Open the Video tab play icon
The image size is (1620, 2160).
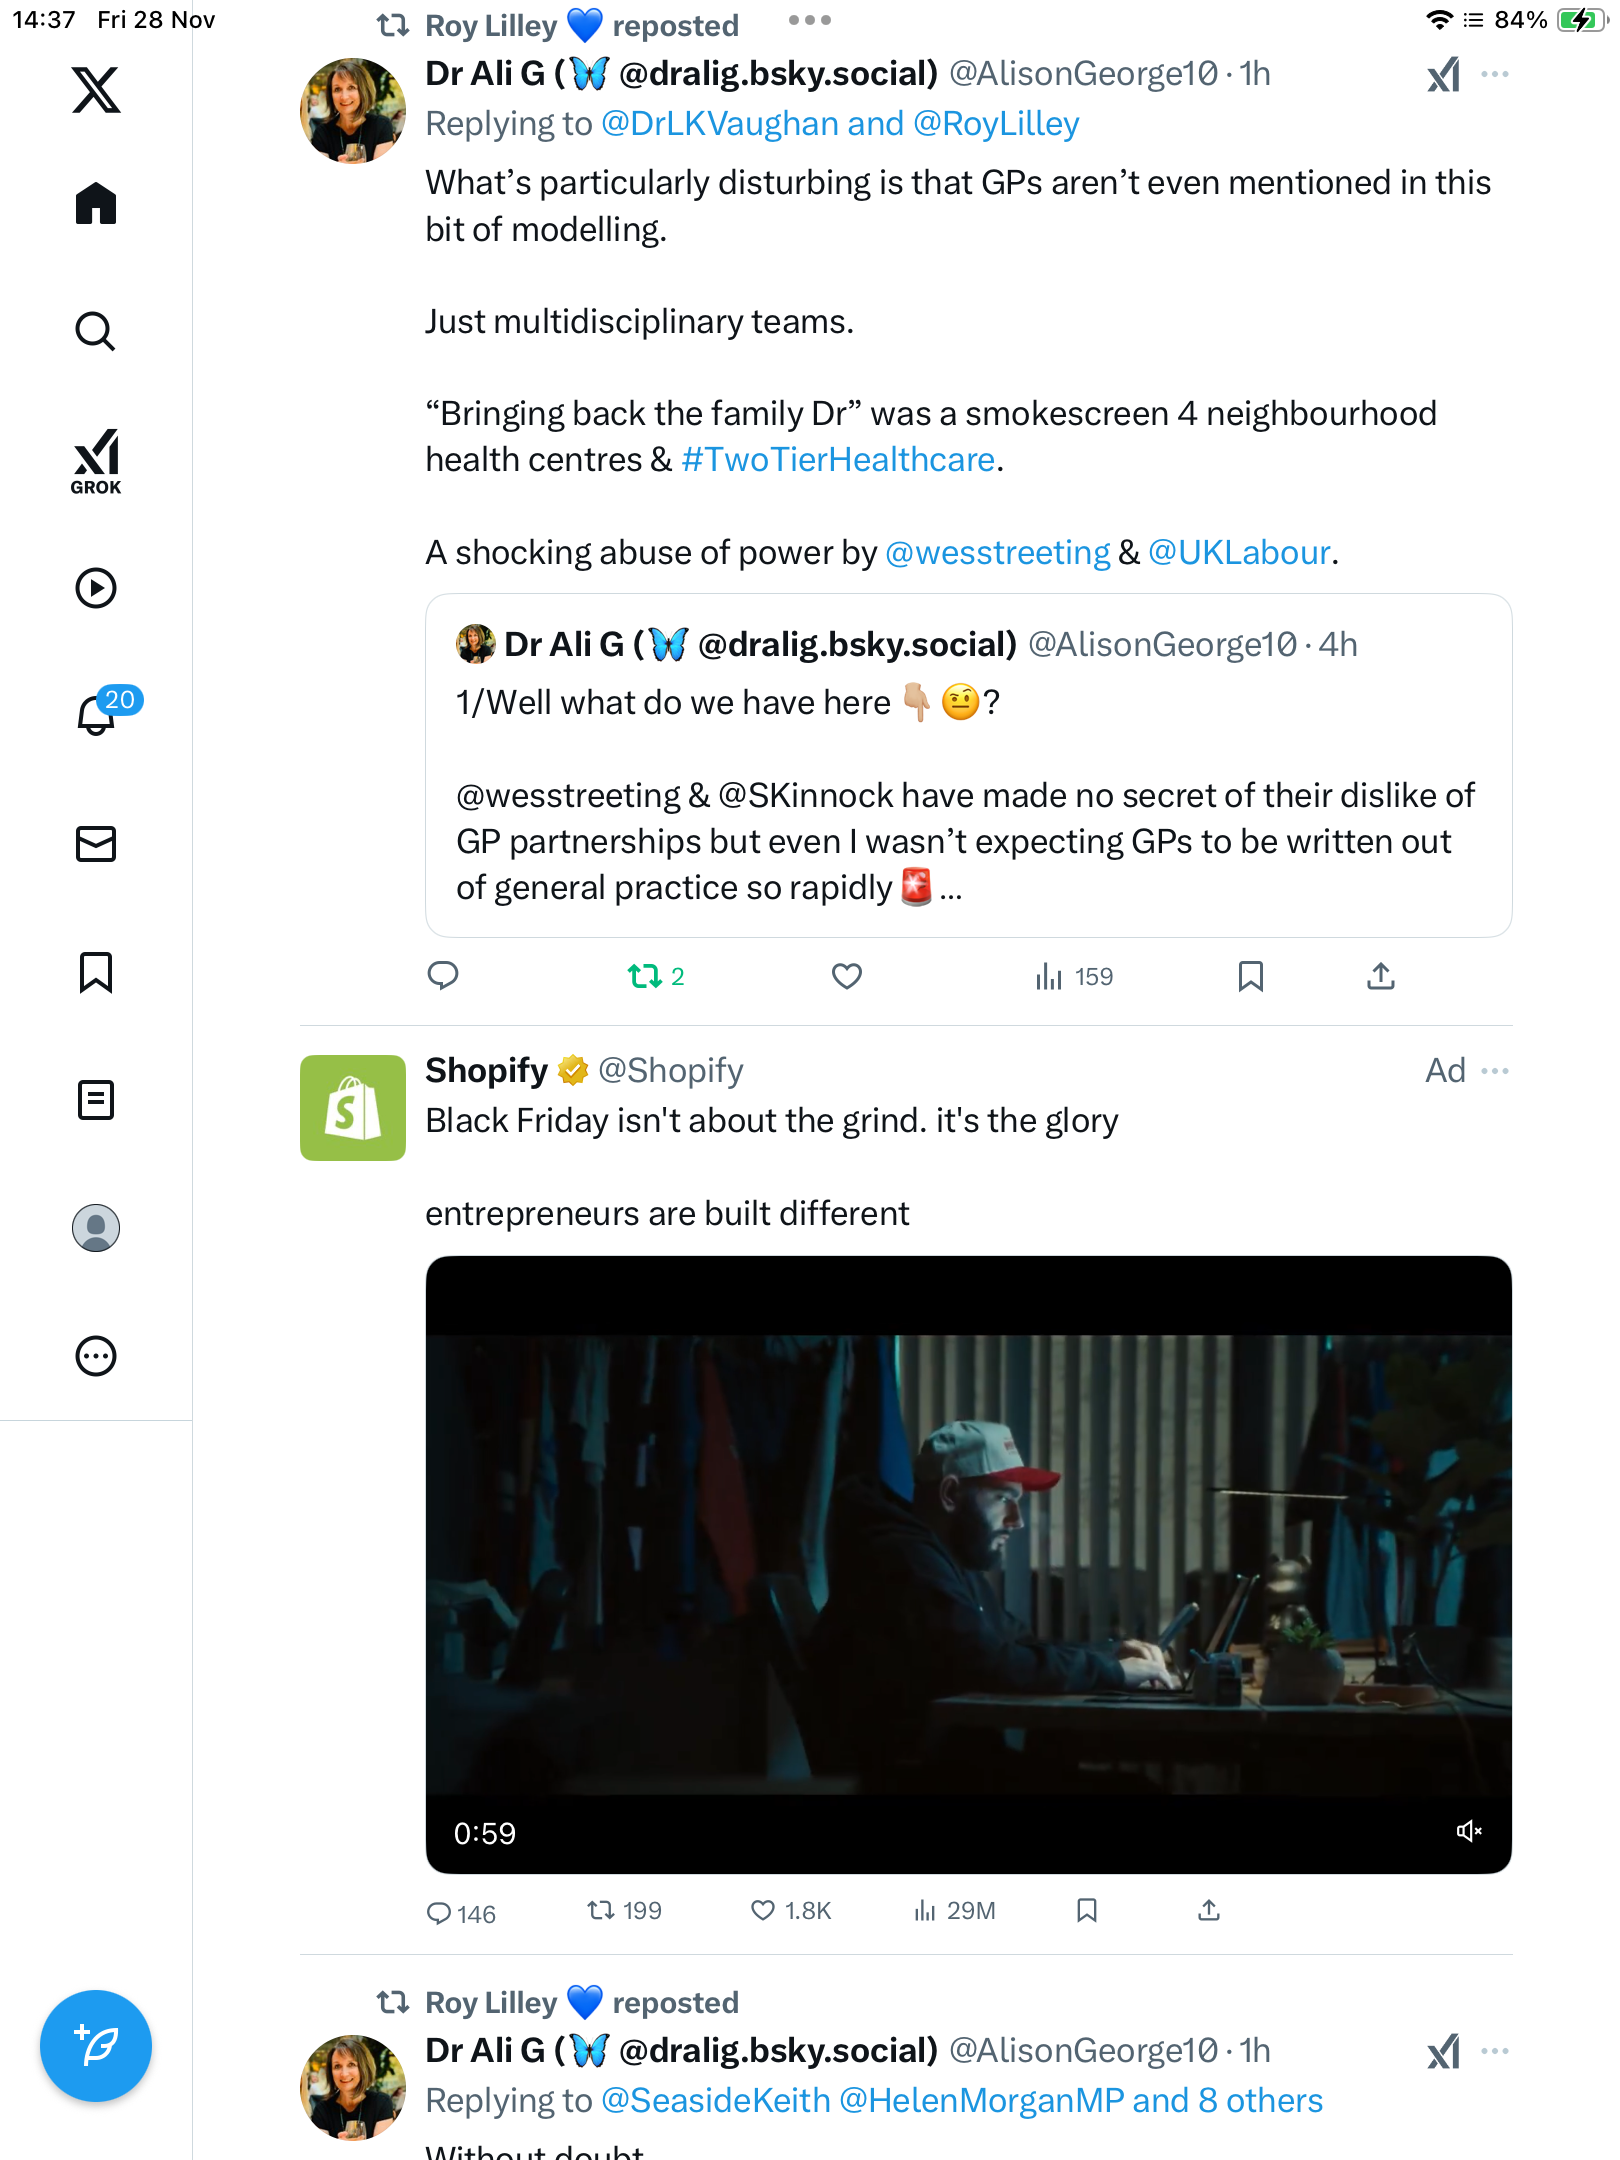pos(96,588)
